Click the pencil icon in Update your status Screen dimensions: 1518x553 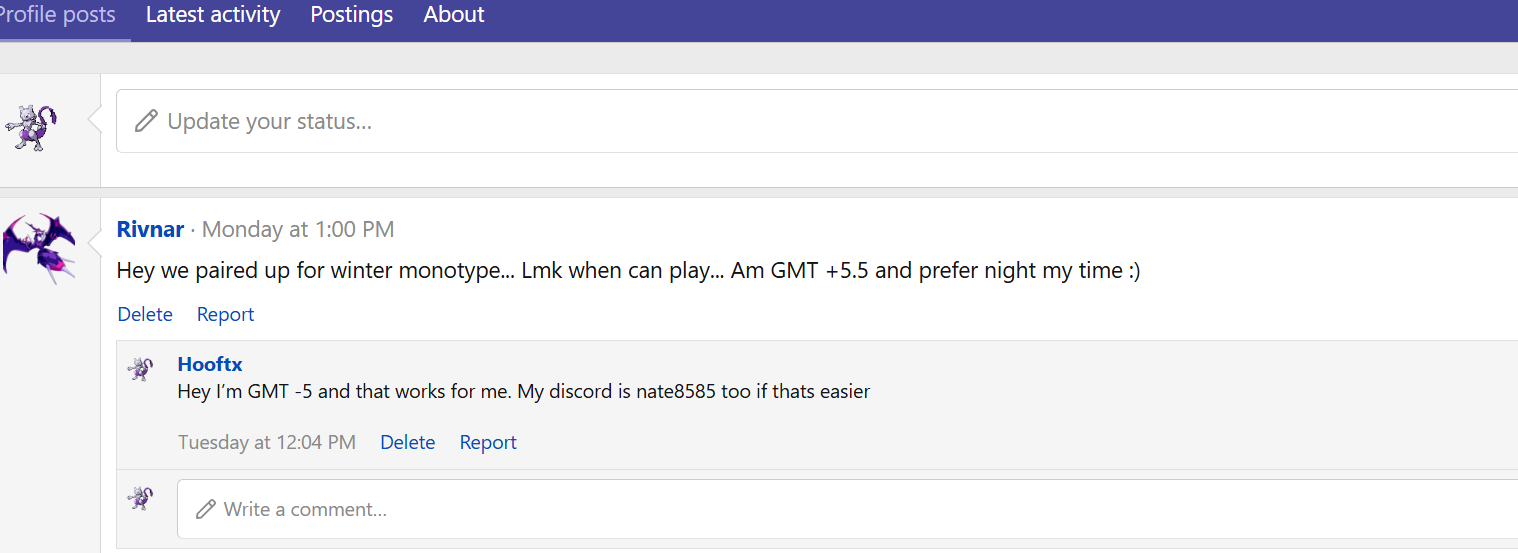[x=146, y=121]
